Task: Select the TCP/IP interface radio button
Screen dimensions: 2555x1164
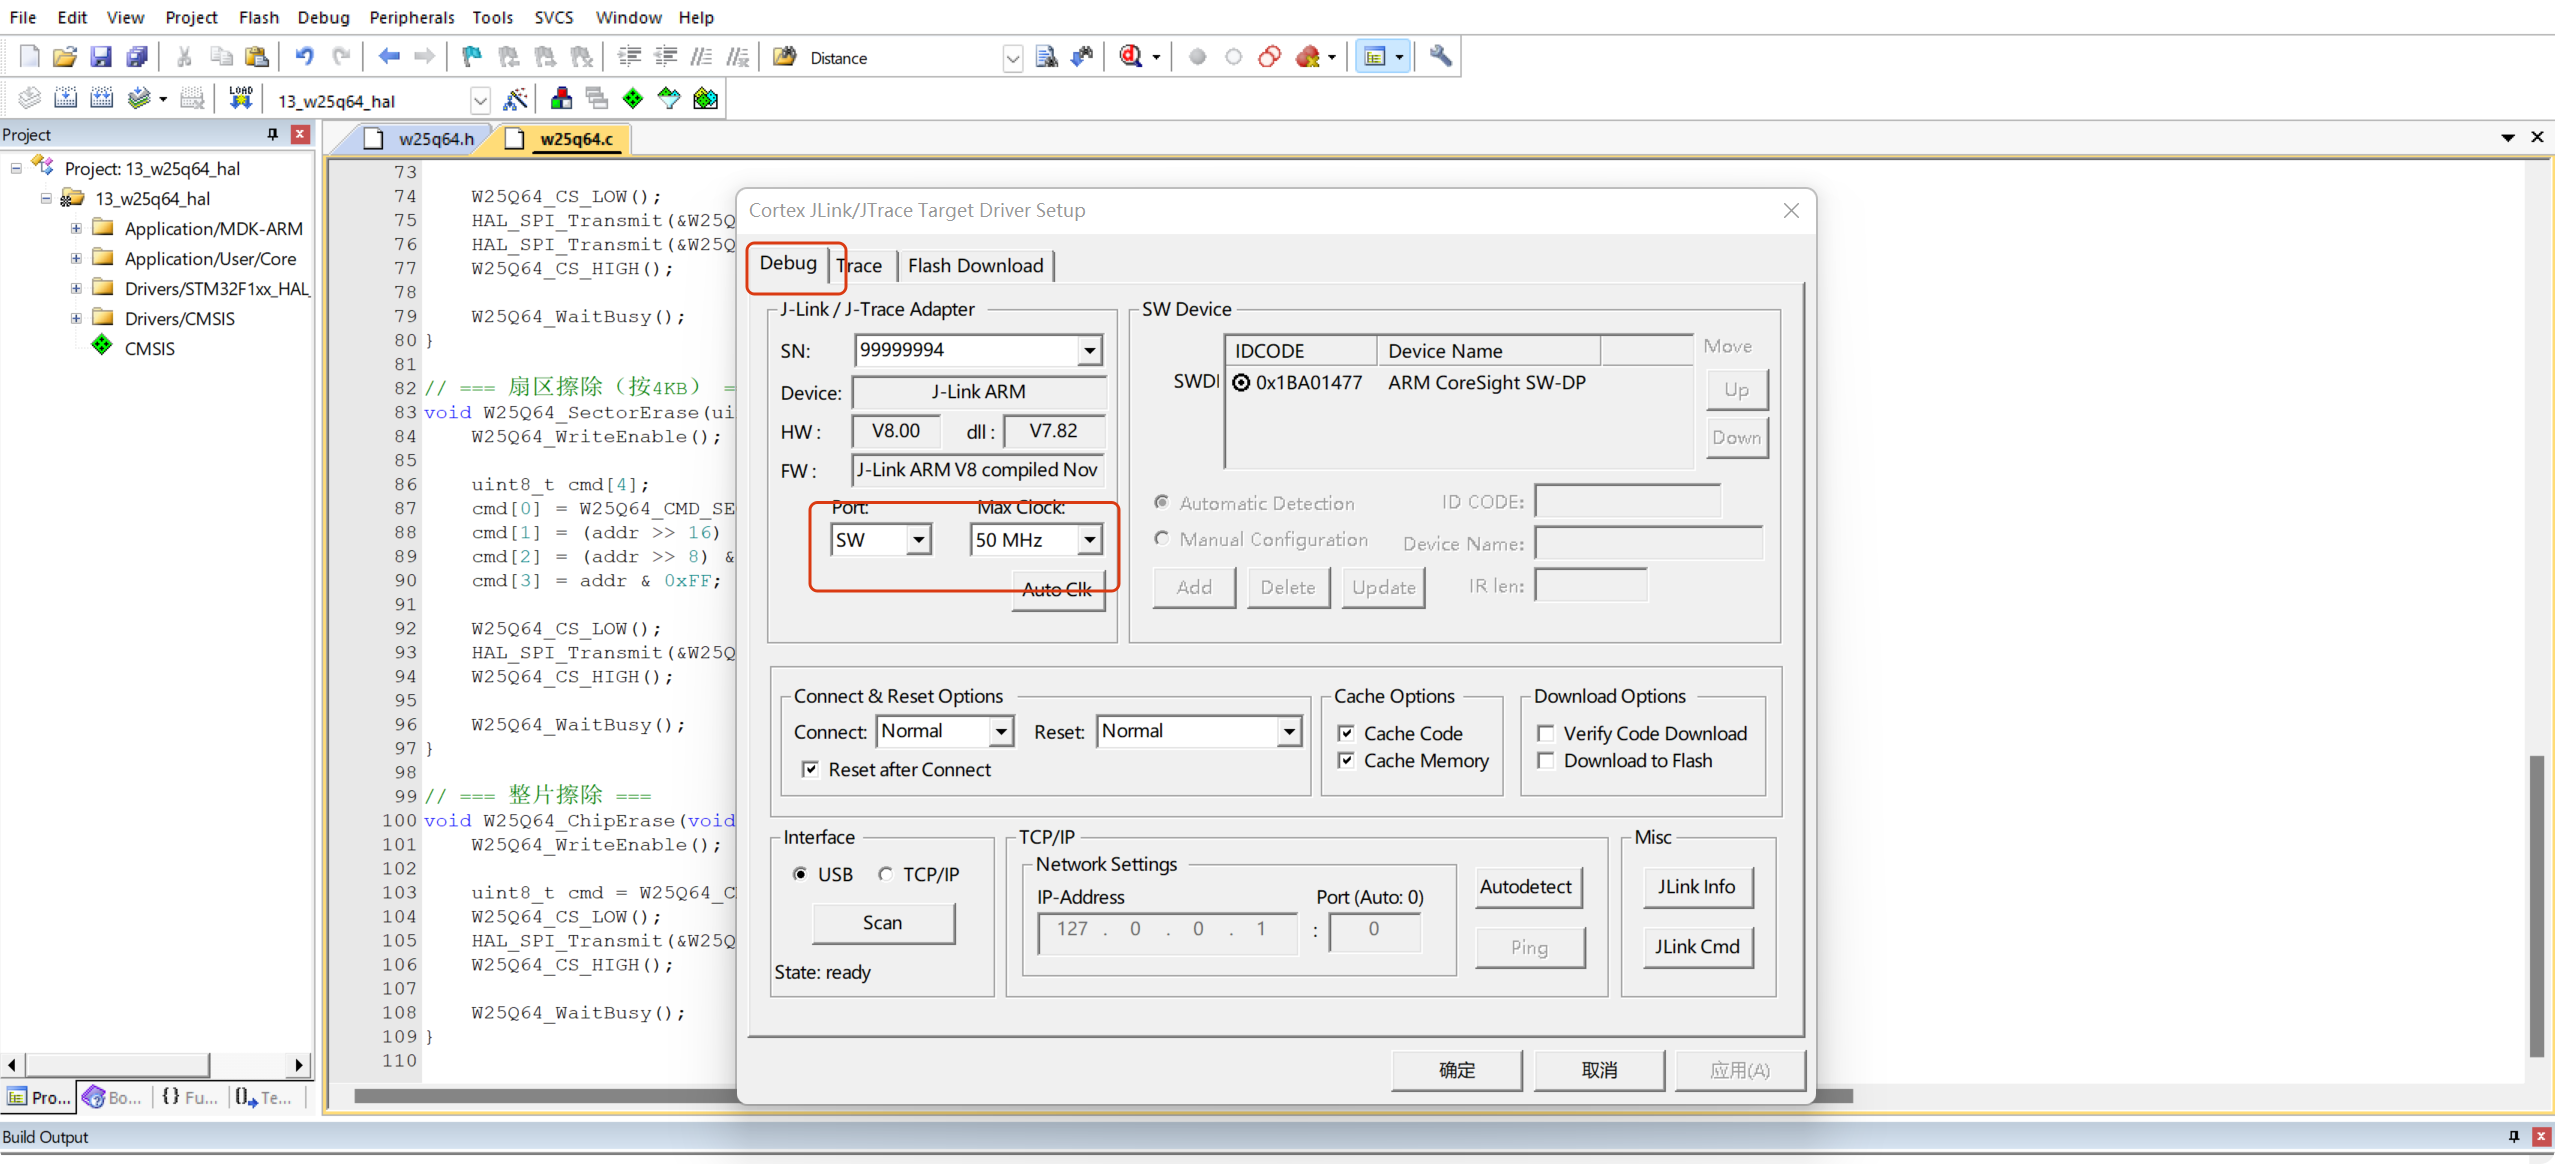Action: (x=885, y=873)
